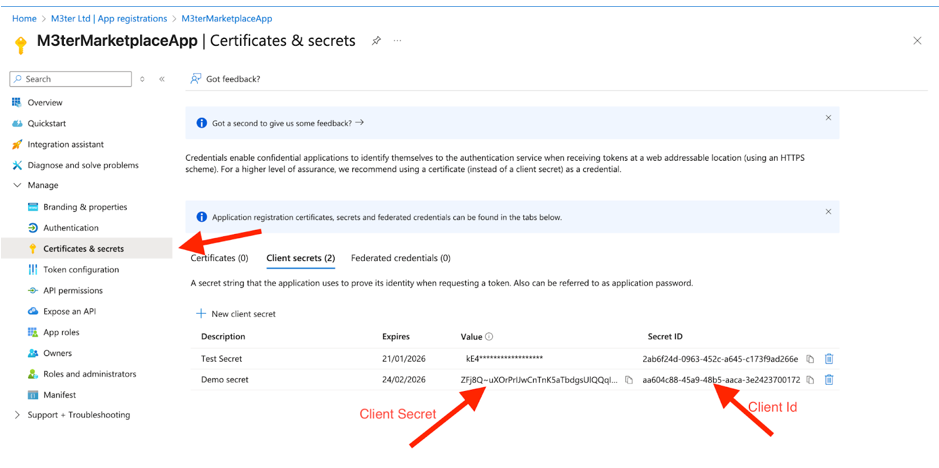Go to Home breadcrumb link
The height and width of the screenshot is (468, 939).
[24, 19]
